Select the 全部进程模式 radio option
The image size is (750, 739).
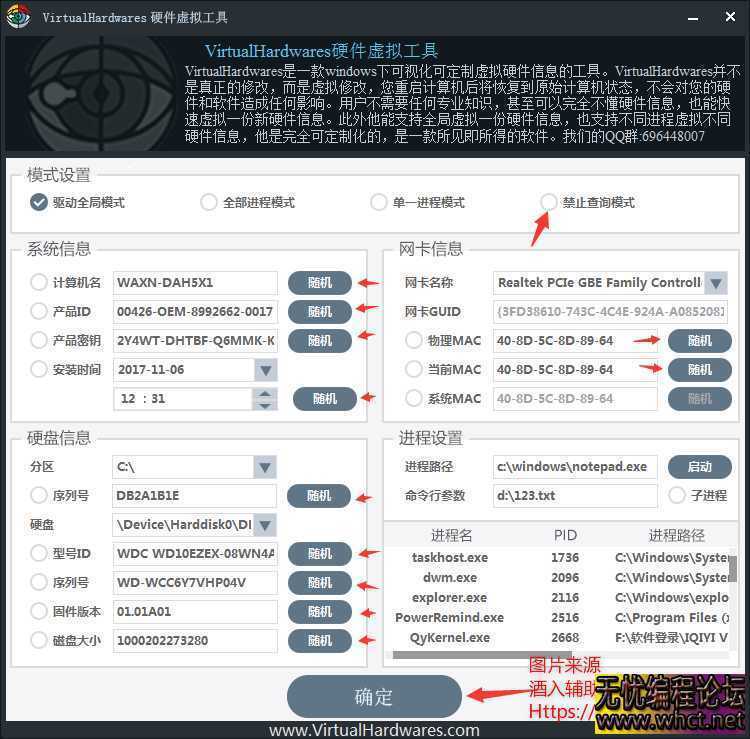208,202
